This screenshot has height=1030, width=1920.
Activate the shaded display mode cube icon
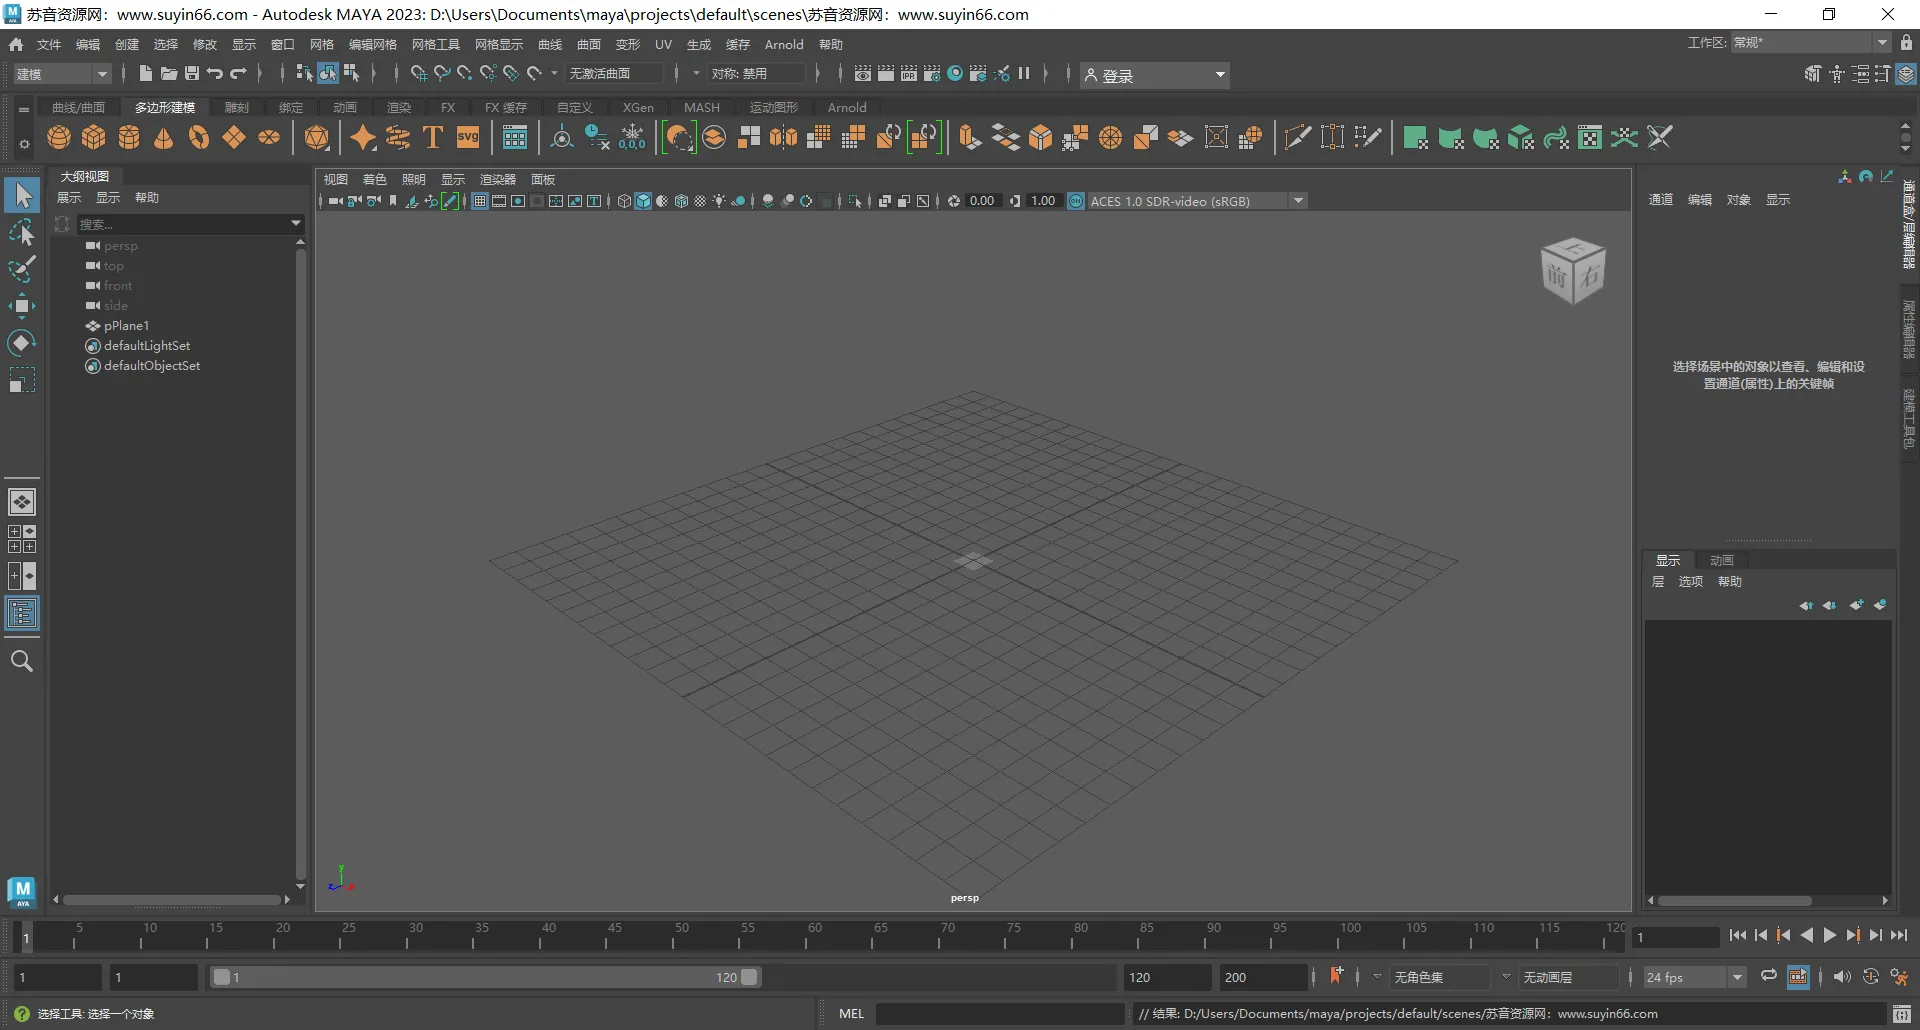643,200
